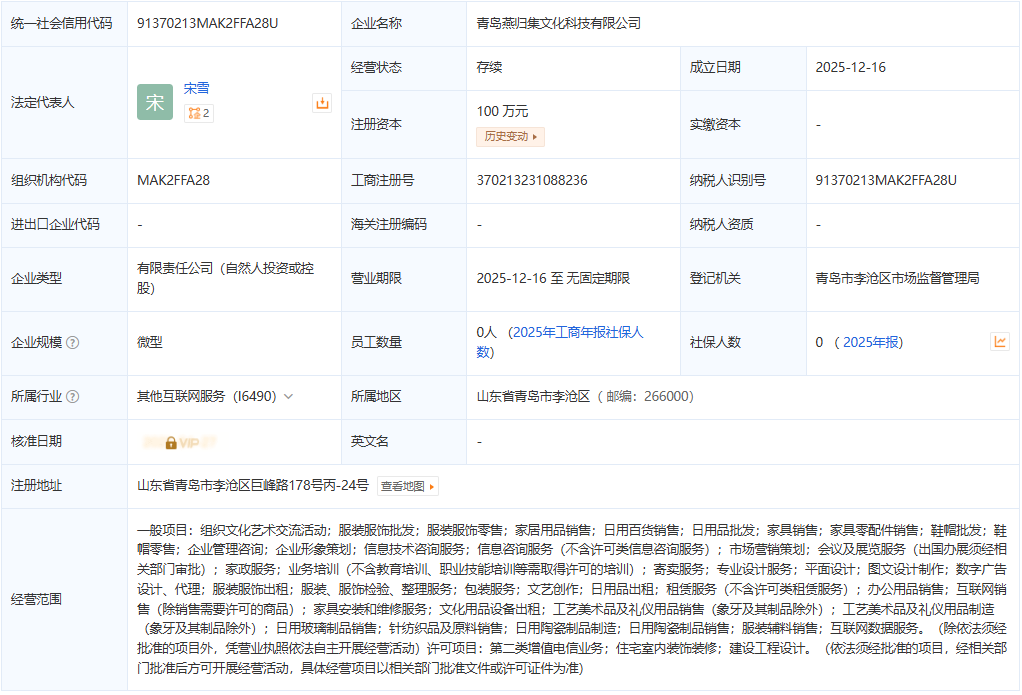1022x695 pixels.
Task: Click the green 宋 avatar icon
Action: (x=154, y=102)
